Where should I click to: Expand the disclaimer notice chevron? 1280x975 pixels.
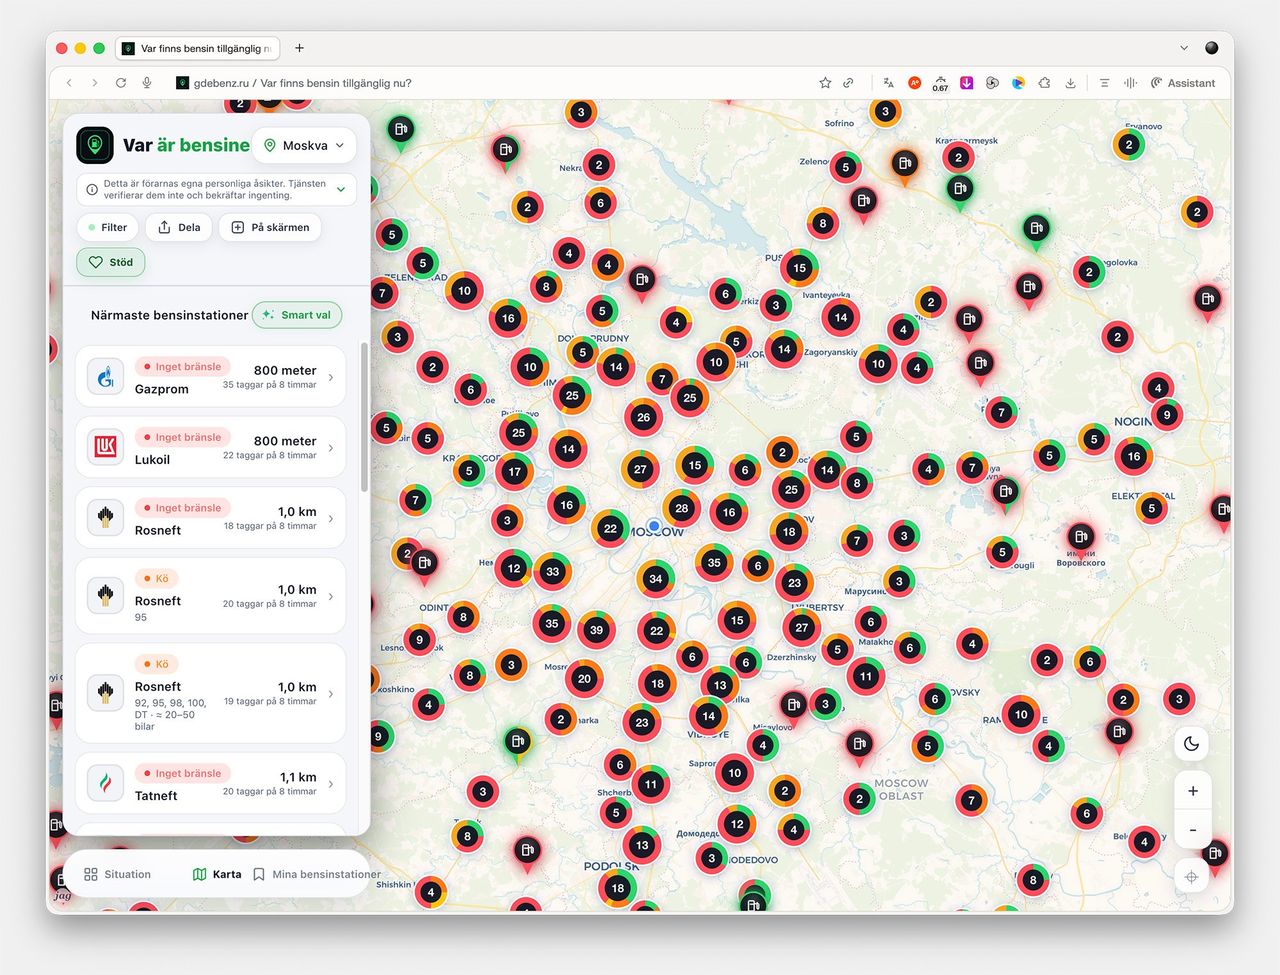(x=341, y=189)
